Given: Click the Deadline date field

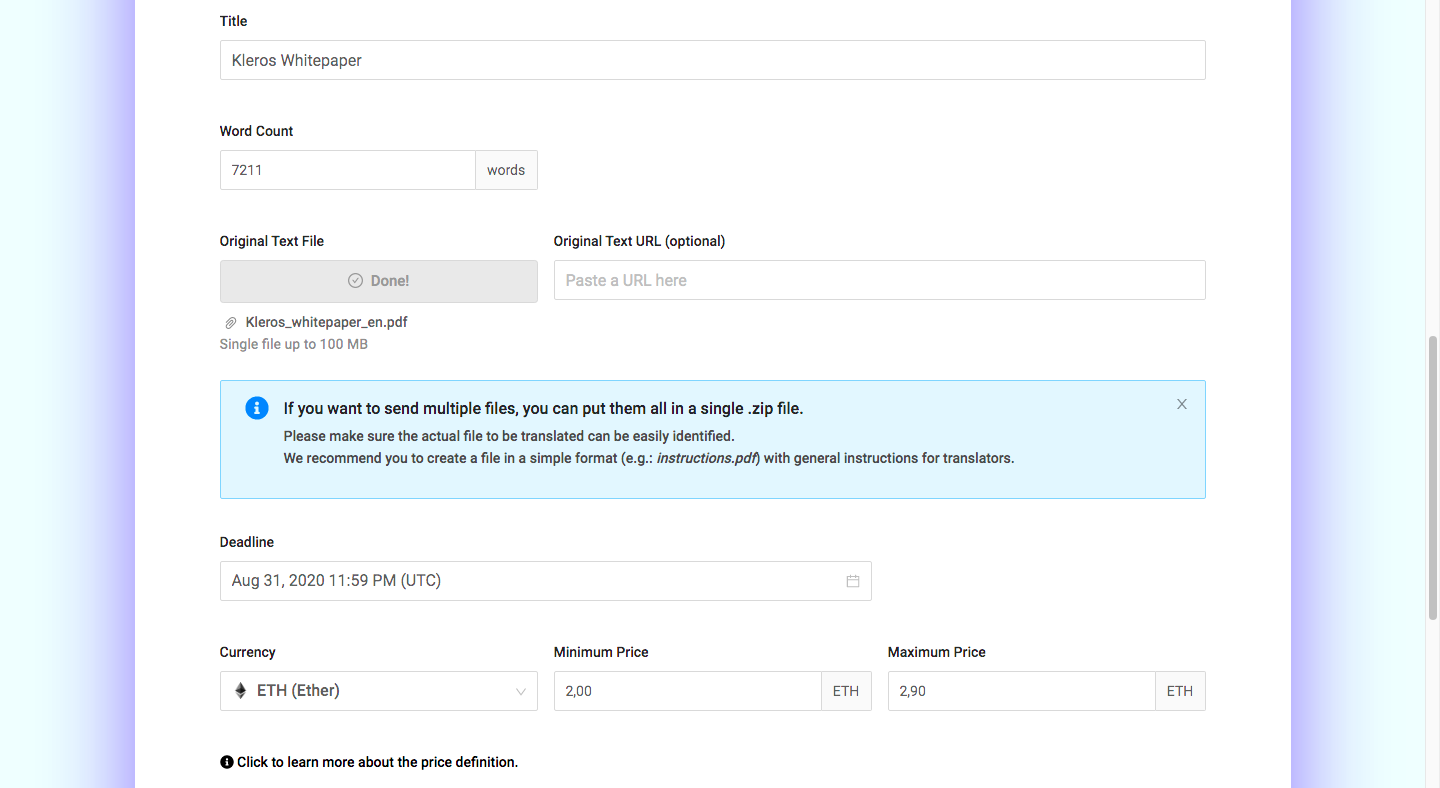Looking at the screenshot, I should [x=530, y=581].
